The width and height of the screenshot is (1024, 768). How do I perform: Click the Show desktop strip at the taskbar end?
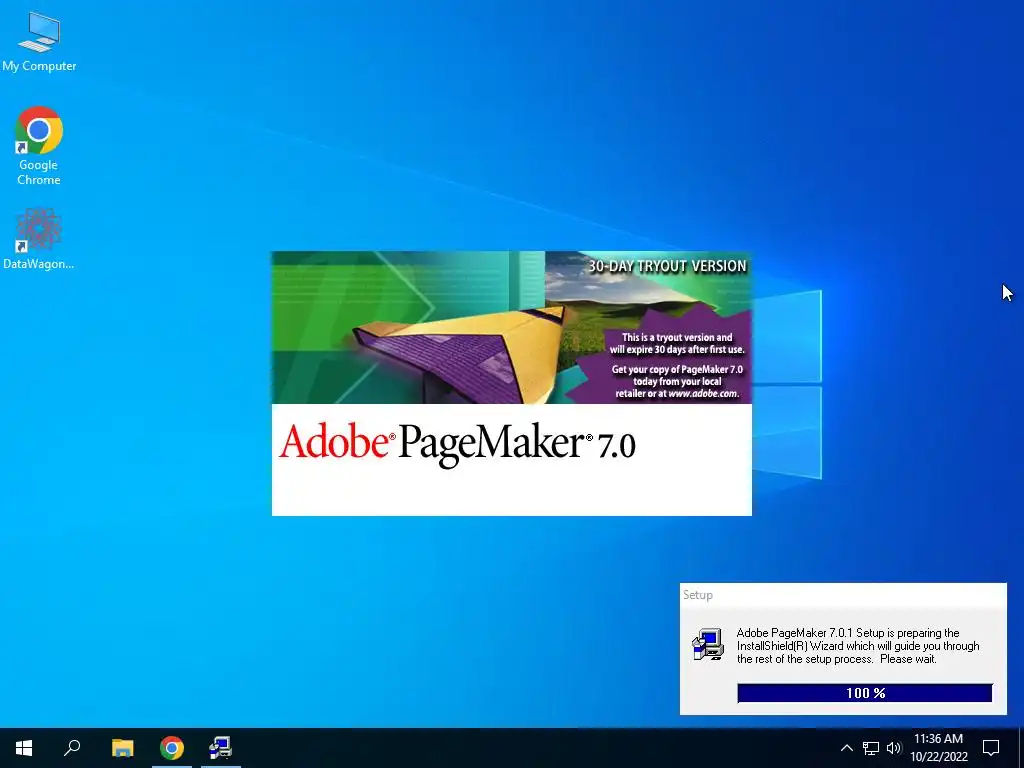click(x=1021, y=748)
